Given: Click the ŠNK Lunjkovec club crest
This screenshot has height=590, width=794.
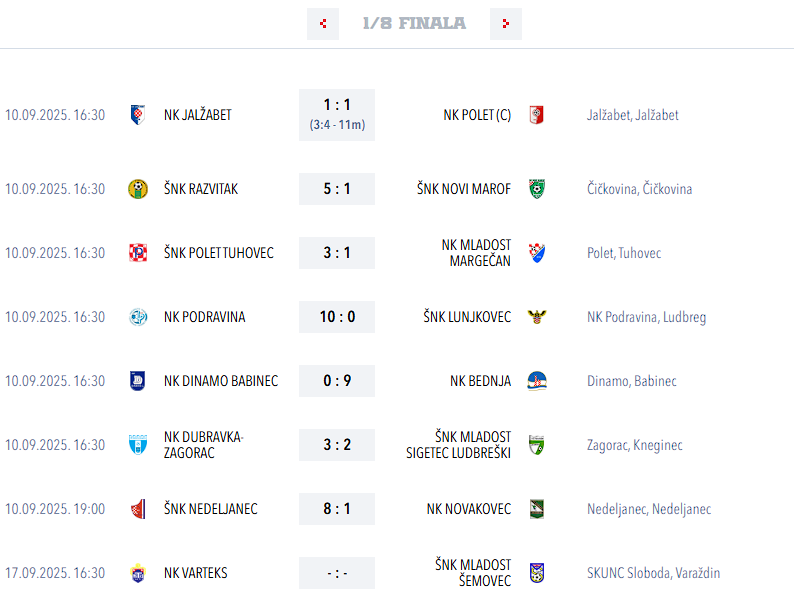Looking at the screenshot, I should click(x=537, y=317).
